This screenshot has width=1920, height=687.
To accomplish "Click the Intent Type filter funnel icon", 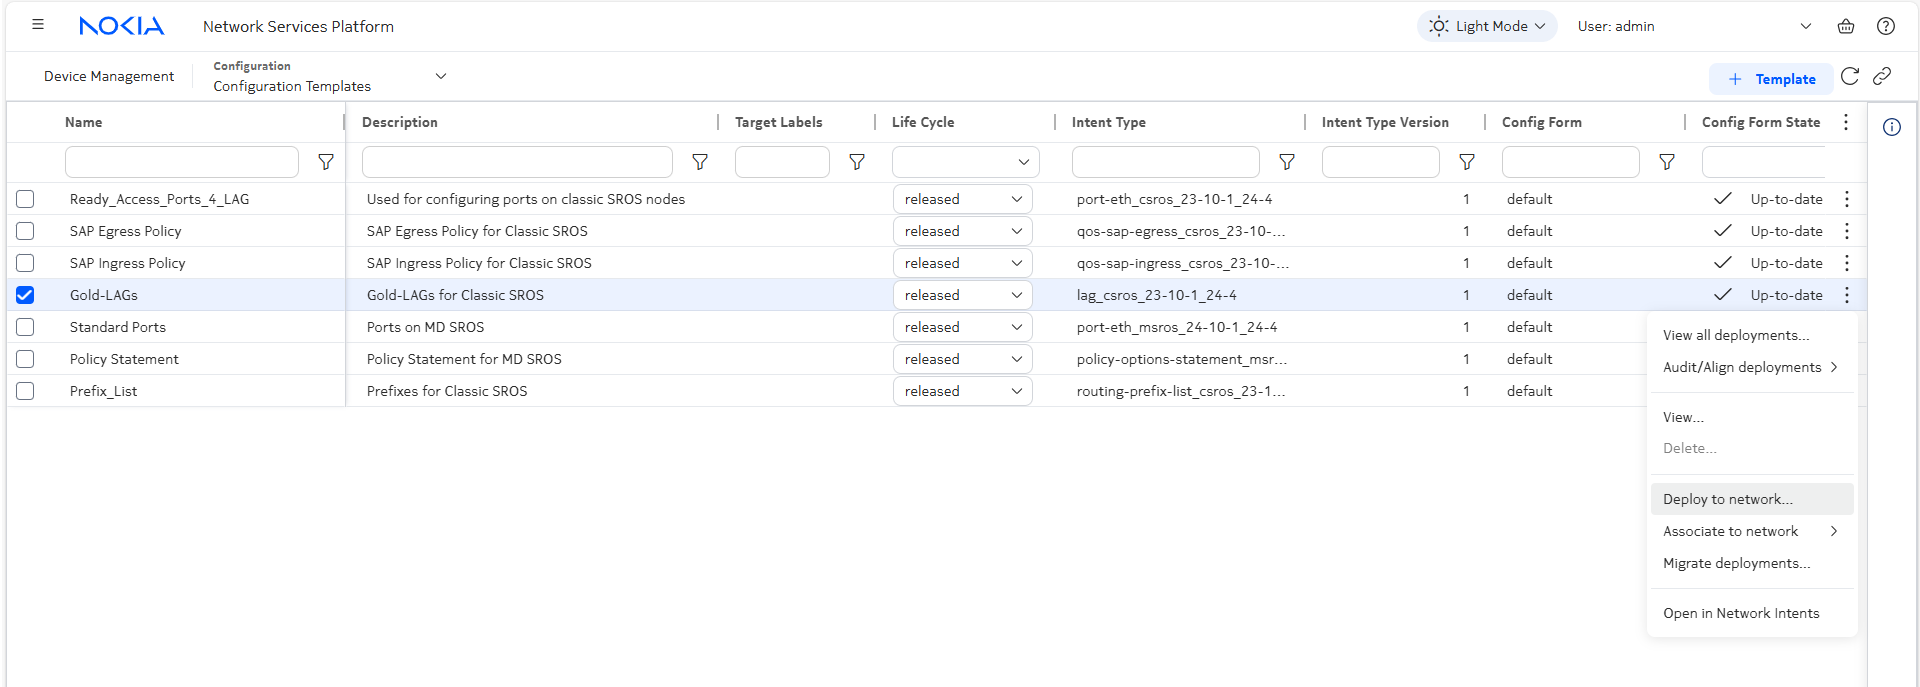I will 1287,162.
